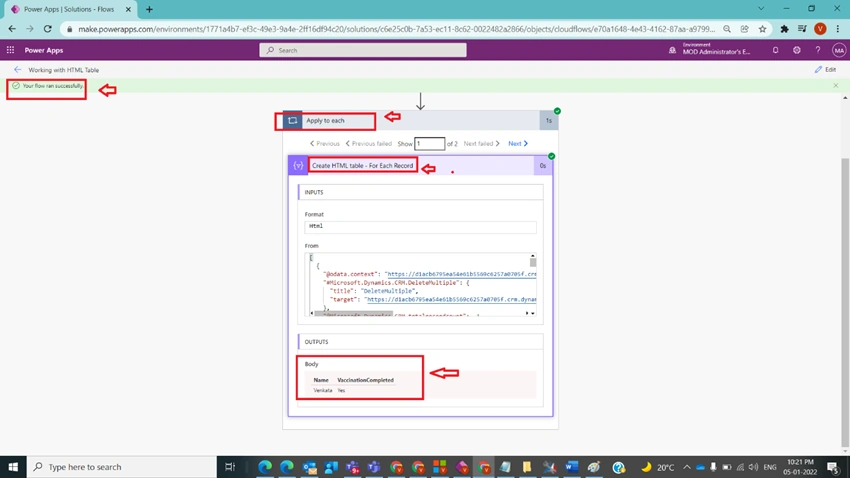
Task: Dismiss the flow ran successfully banner
Action: (835, 85)
